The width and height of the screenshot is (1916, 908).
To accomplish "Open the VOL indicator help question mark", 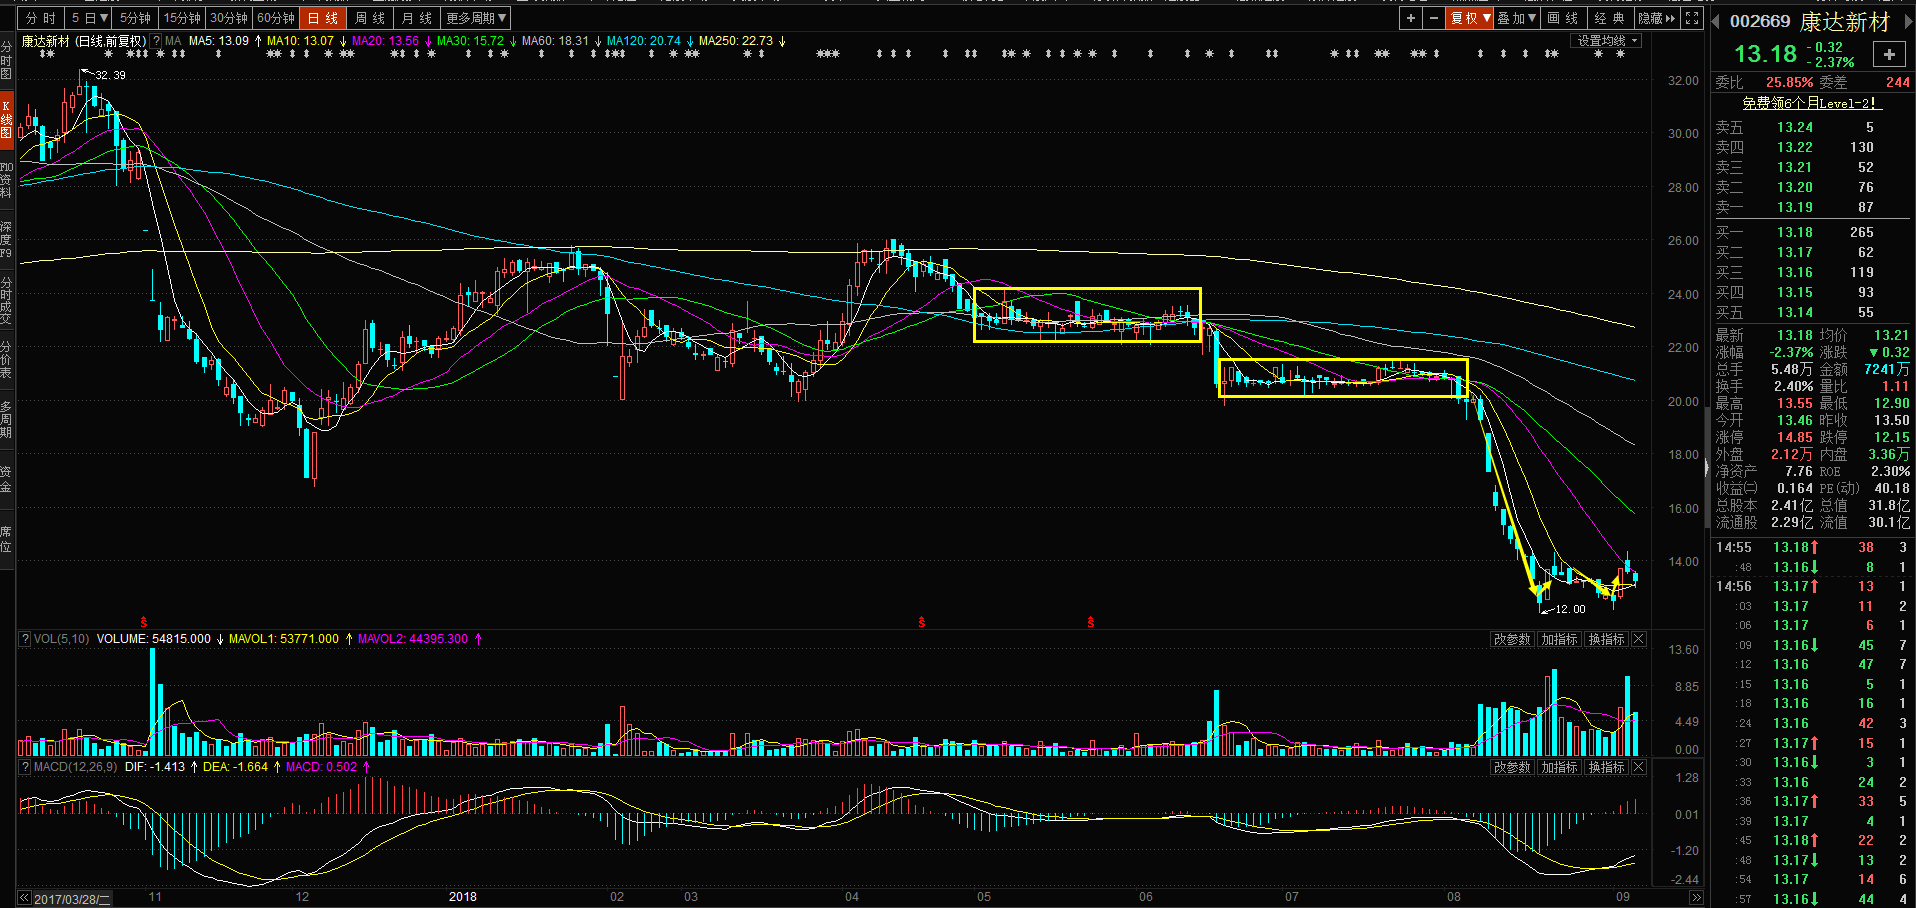I will pyautogui.click(x=24, y=639).
